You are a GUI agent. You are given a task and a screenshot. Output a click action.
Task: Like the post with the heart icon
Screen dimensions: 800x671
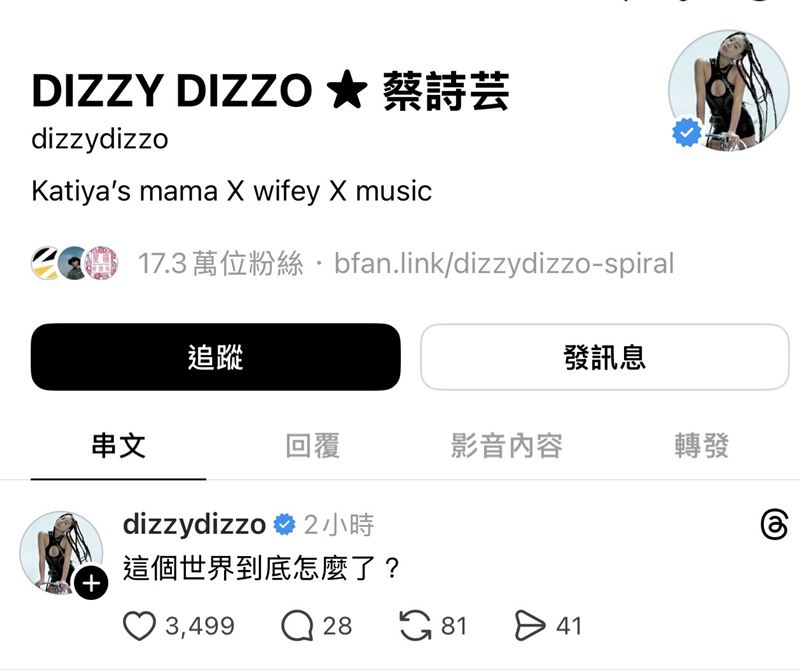click(x=139, y=626)
